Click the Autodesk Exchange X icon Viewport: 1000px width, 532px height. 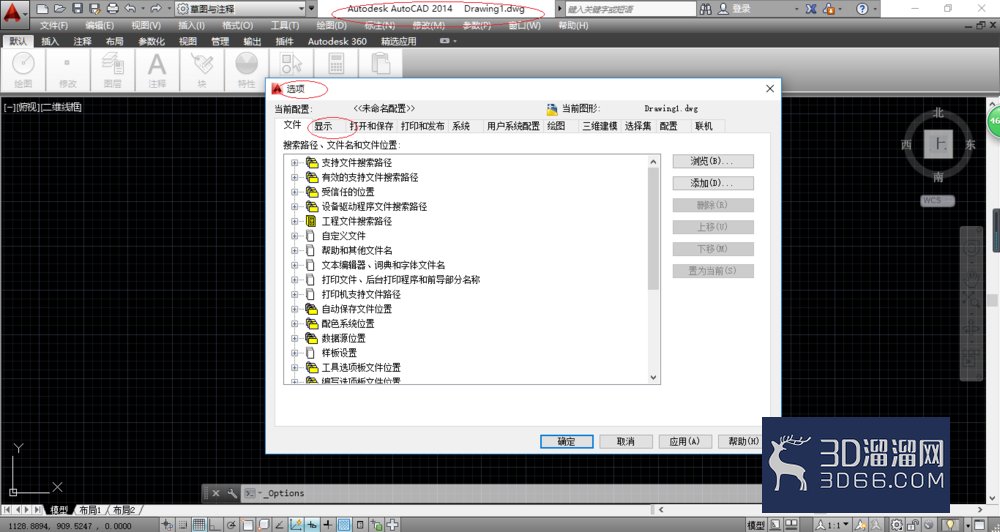(811, 9)
